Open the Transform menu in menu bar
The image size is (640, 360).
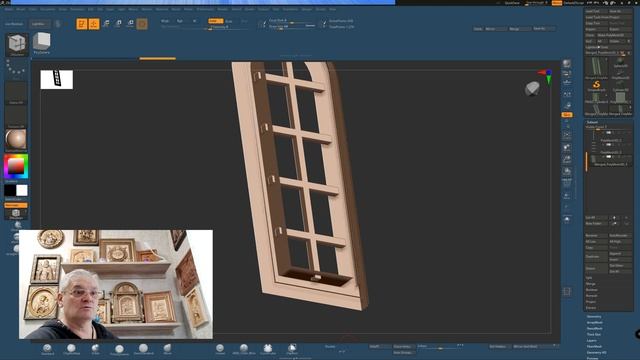point(290,9)
